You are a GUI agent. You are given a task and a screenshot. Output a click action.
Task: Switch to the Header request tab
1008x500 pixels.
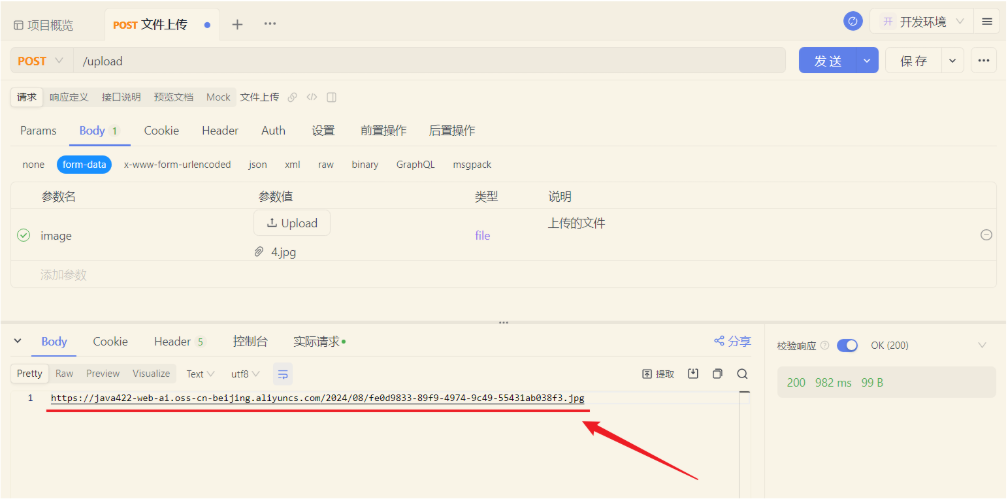(220, 131)
